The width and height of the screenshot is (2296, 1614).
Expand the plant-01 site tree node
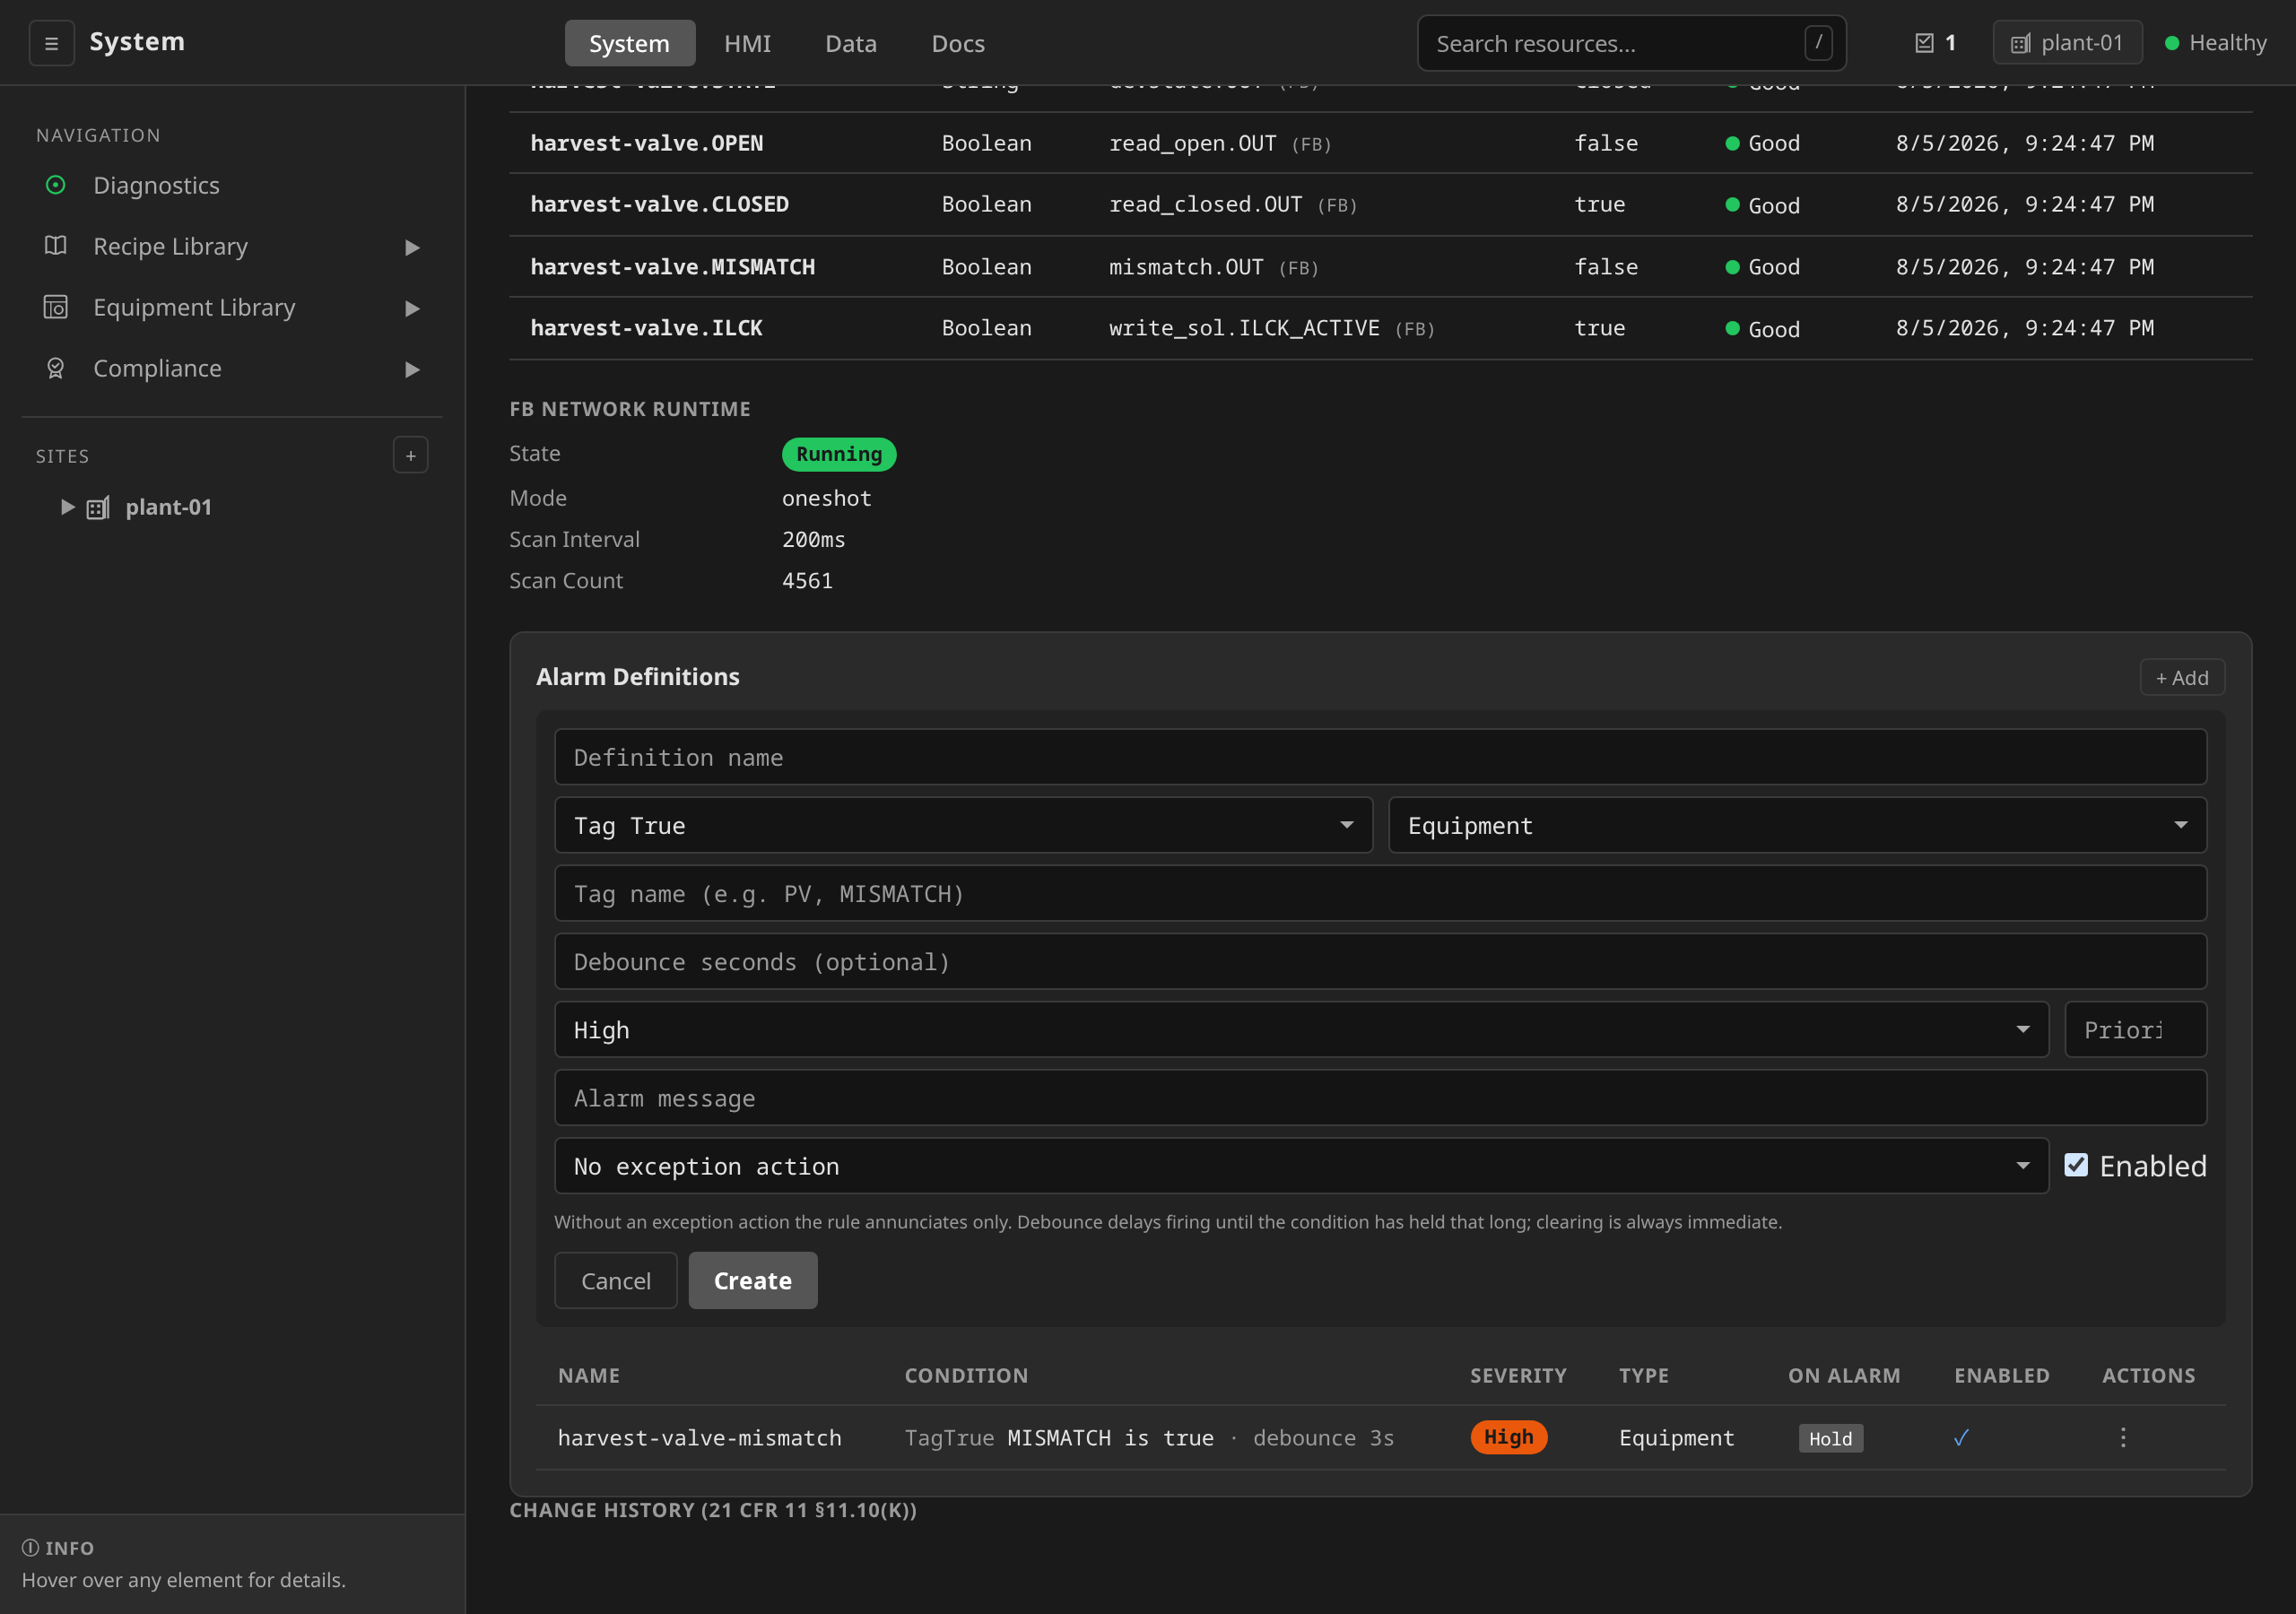click(x=67, y=507)
